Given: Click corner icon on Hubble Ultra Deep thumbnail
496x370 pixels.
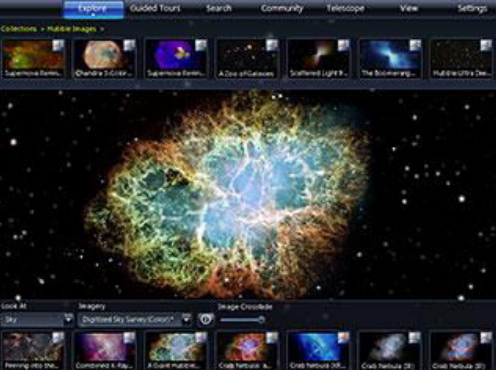Looking at the screenshot, I should click(x=486, y=45).
